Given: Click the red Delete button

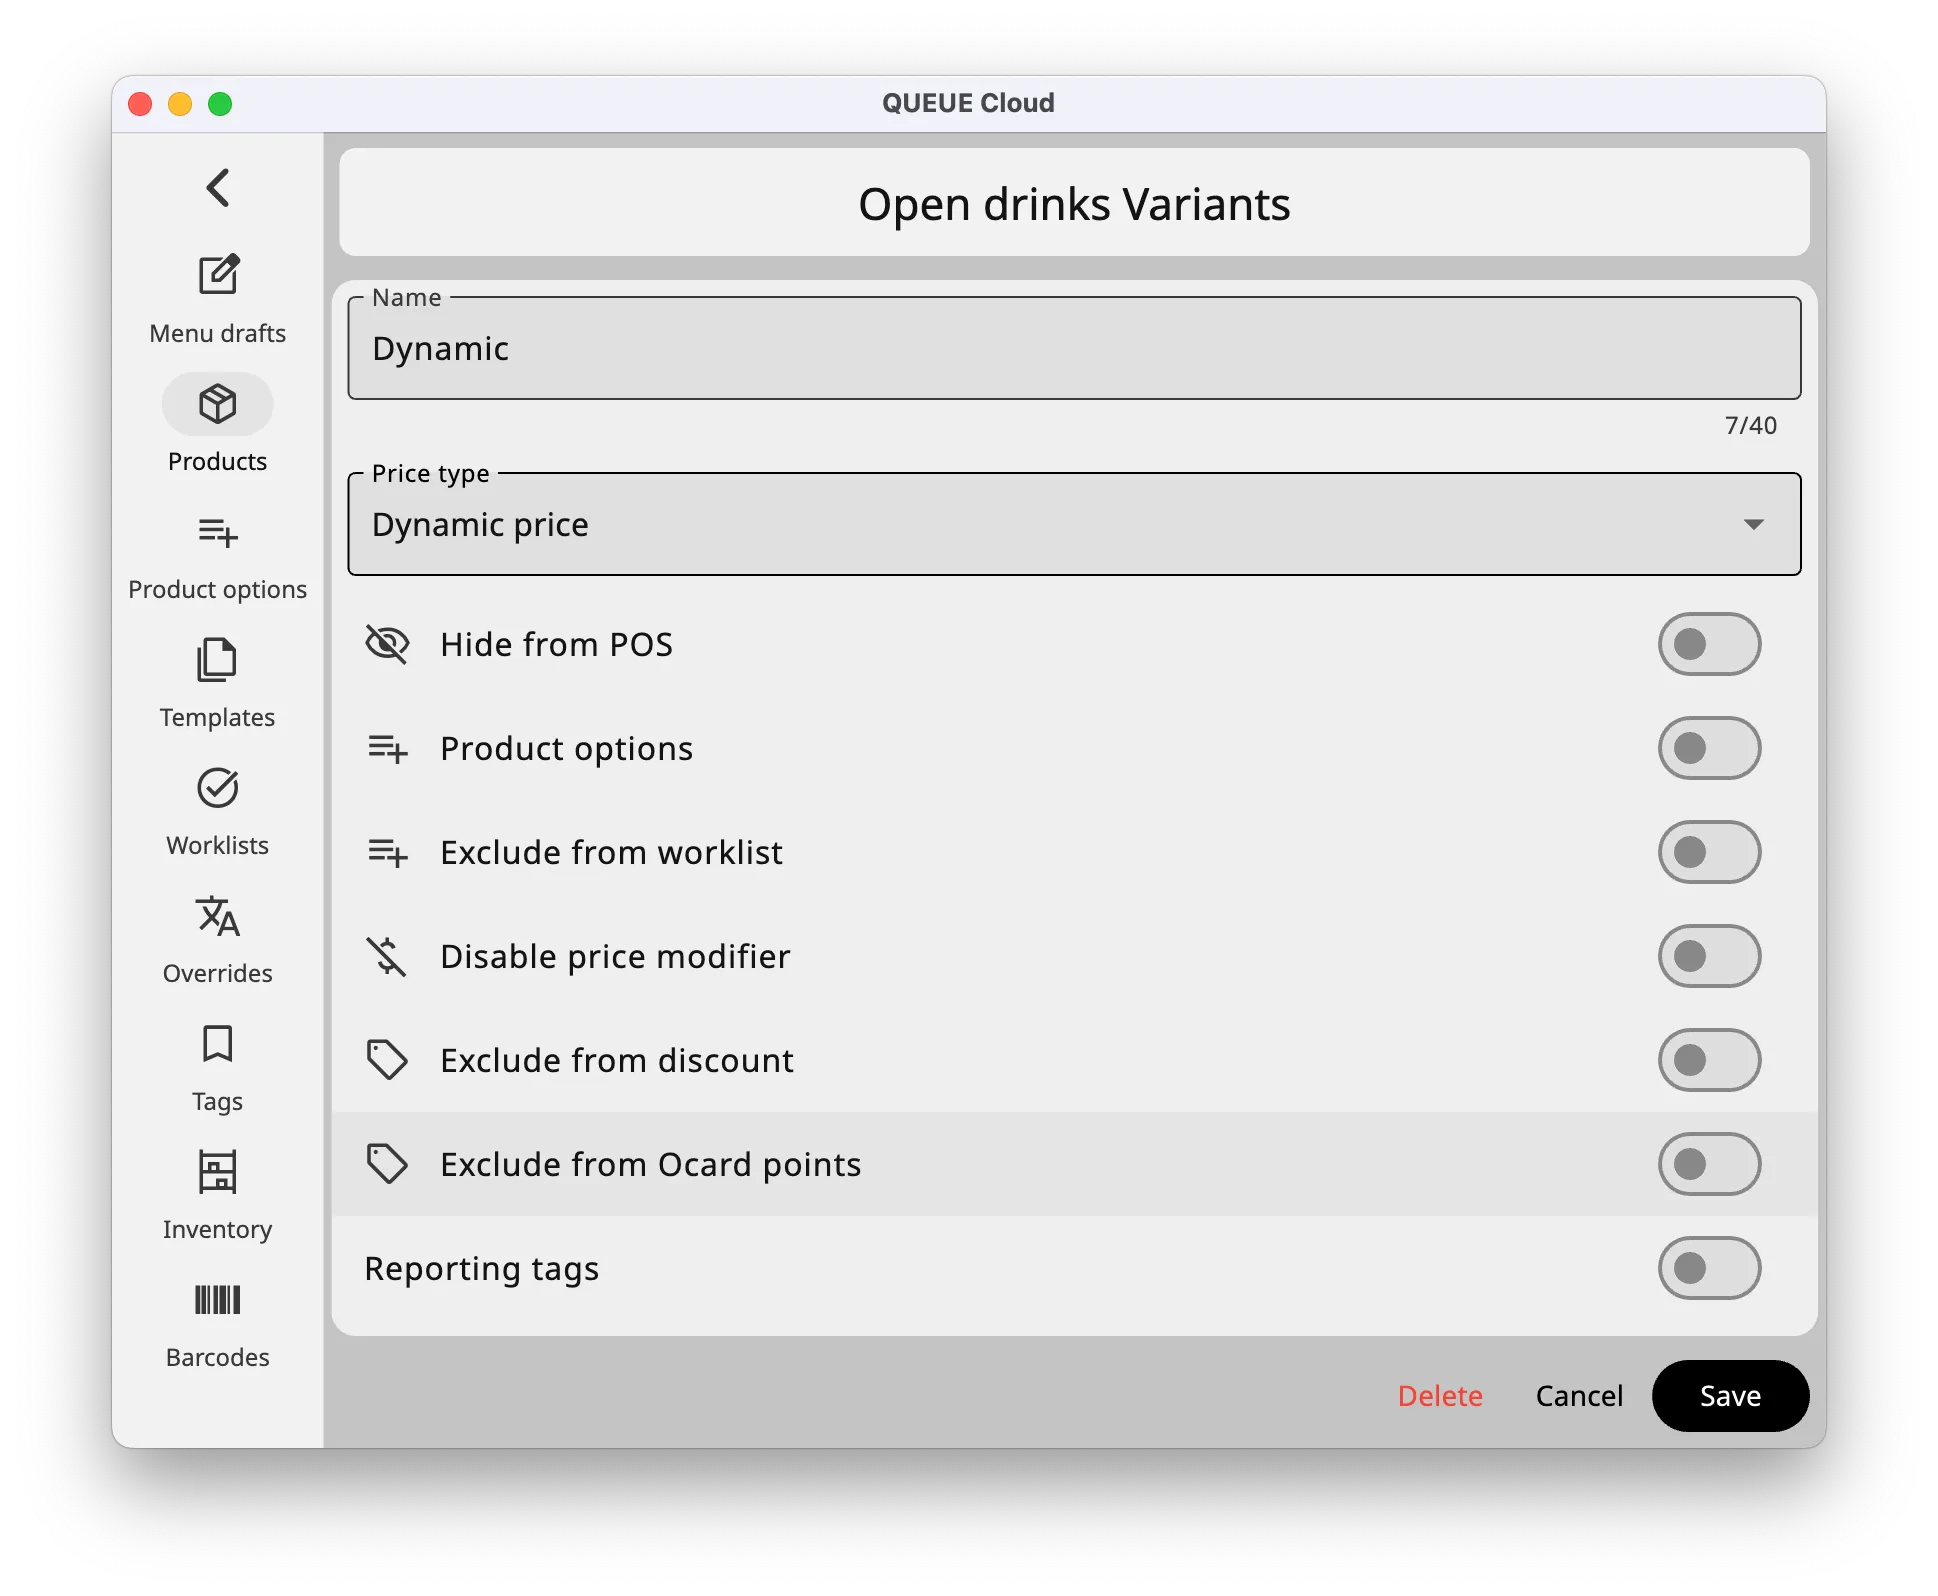Looking at the screenshot, I should pos(1439,1396).
